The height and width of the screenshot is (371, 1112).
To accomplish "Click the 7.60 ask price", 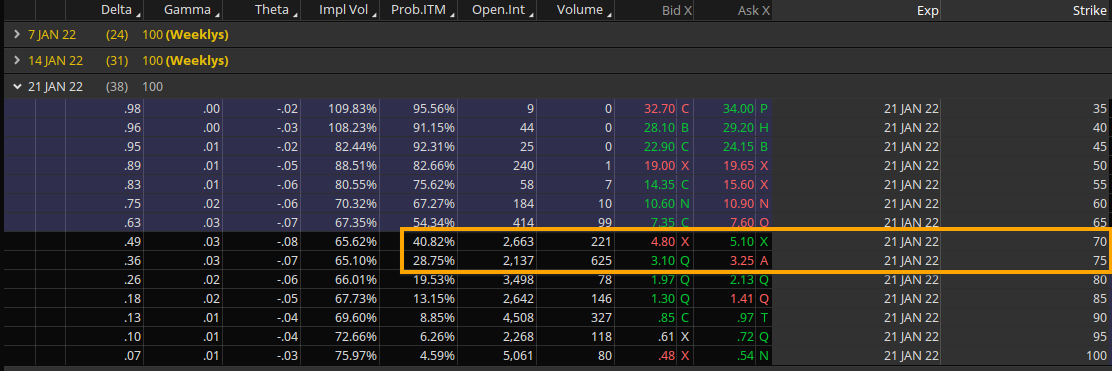I will (741, 223).
